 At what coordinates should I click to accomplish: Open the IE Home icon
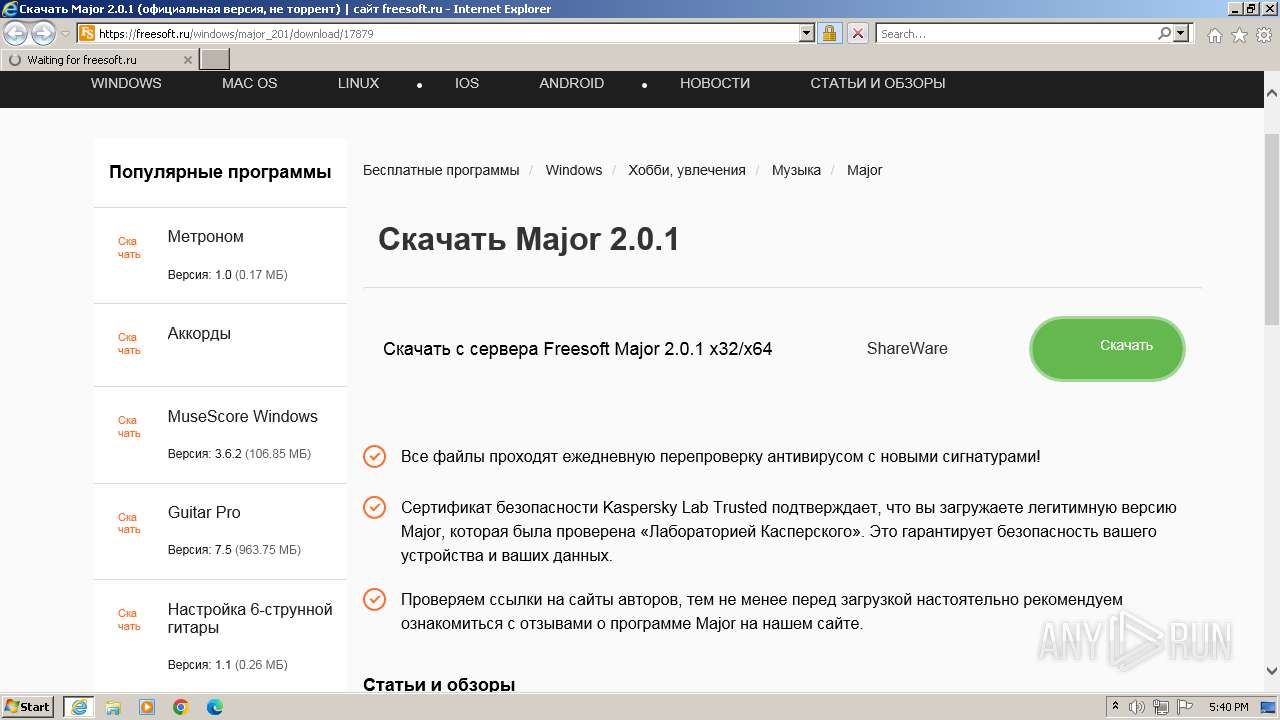1214,35
